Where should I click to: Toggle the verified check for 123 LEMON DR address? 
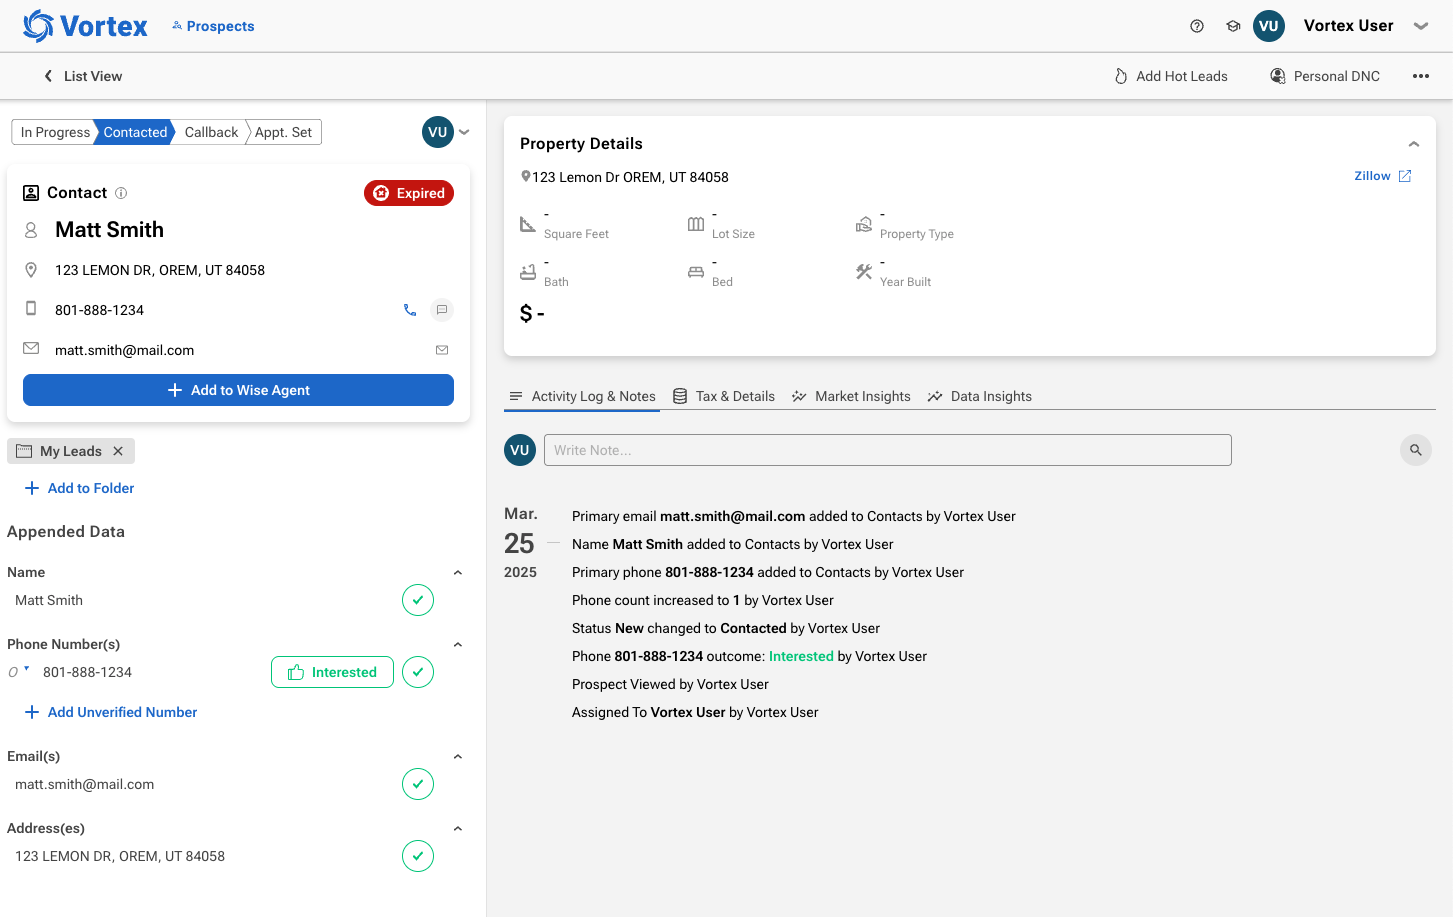coord(418,856)
